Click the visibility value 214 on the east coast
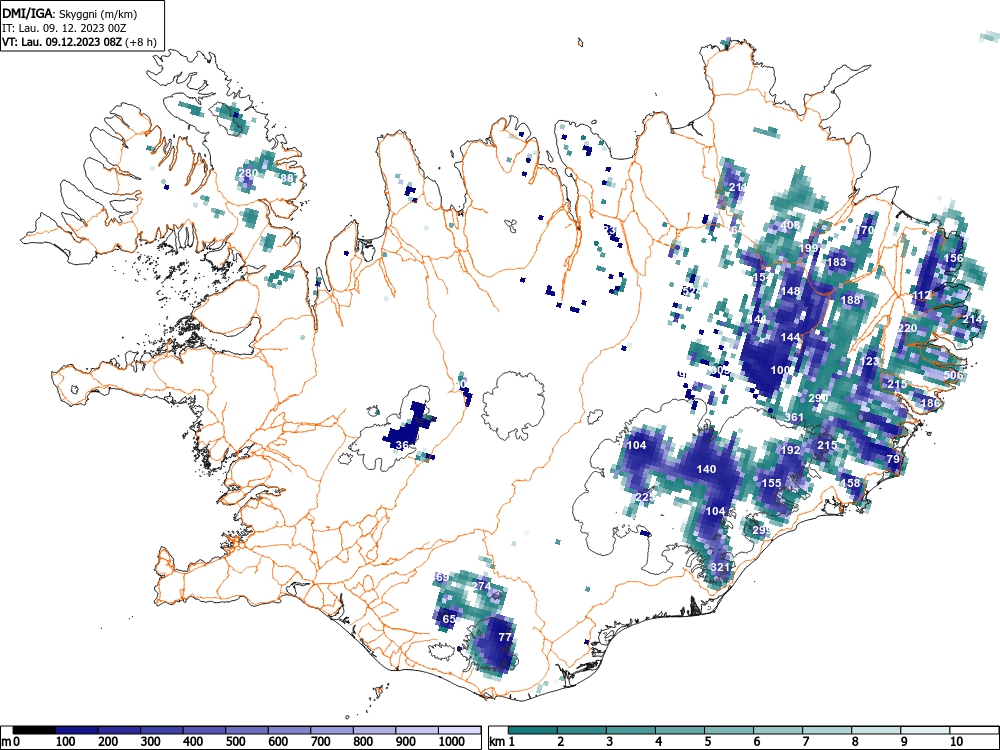1000x750 pixels. pos(973,319)
